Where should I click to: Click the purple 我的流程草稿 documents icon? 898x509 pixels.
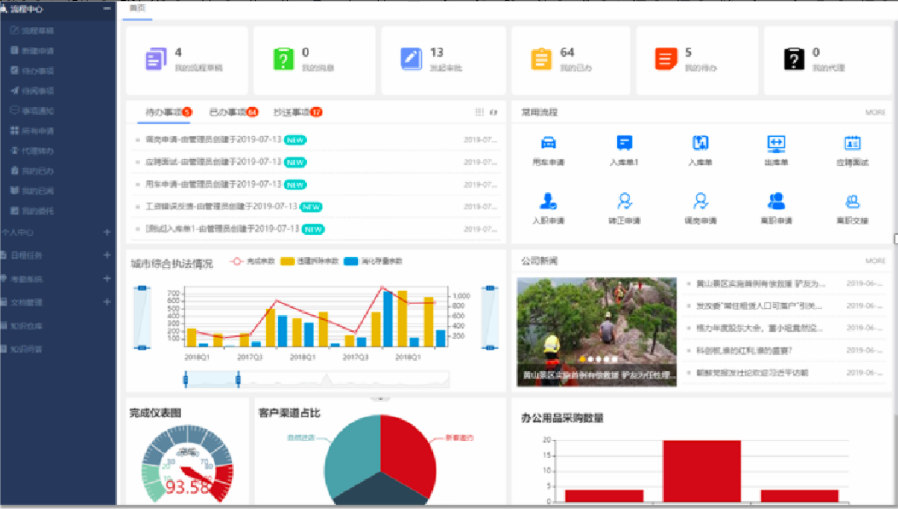click(x=155, y=59)
